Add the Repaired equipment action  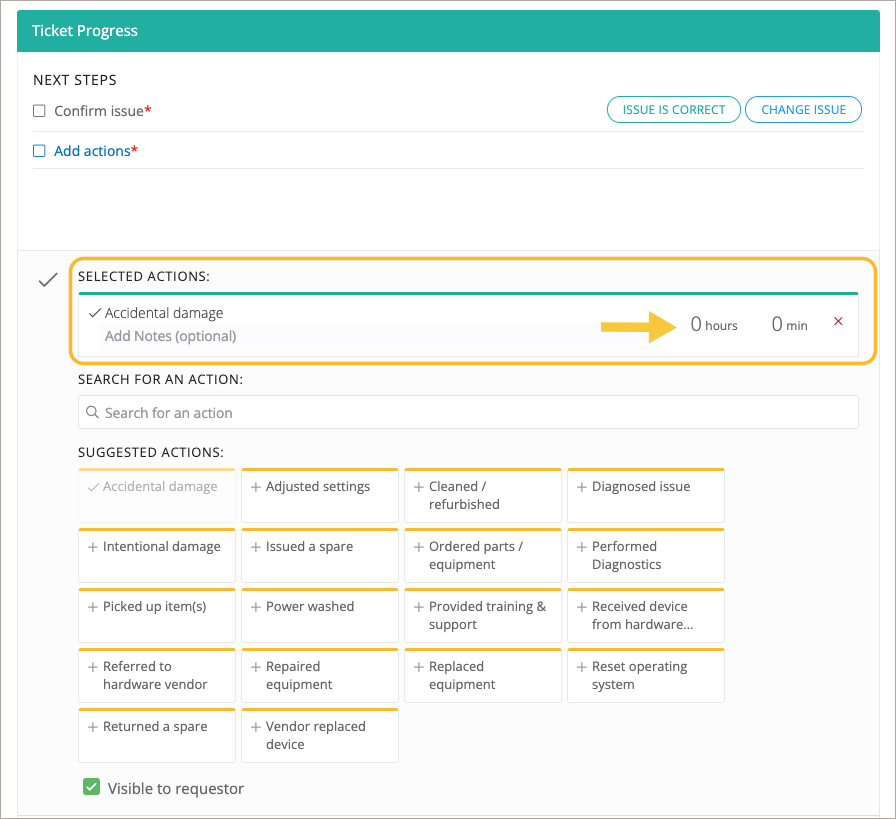(x=319, y=676)
